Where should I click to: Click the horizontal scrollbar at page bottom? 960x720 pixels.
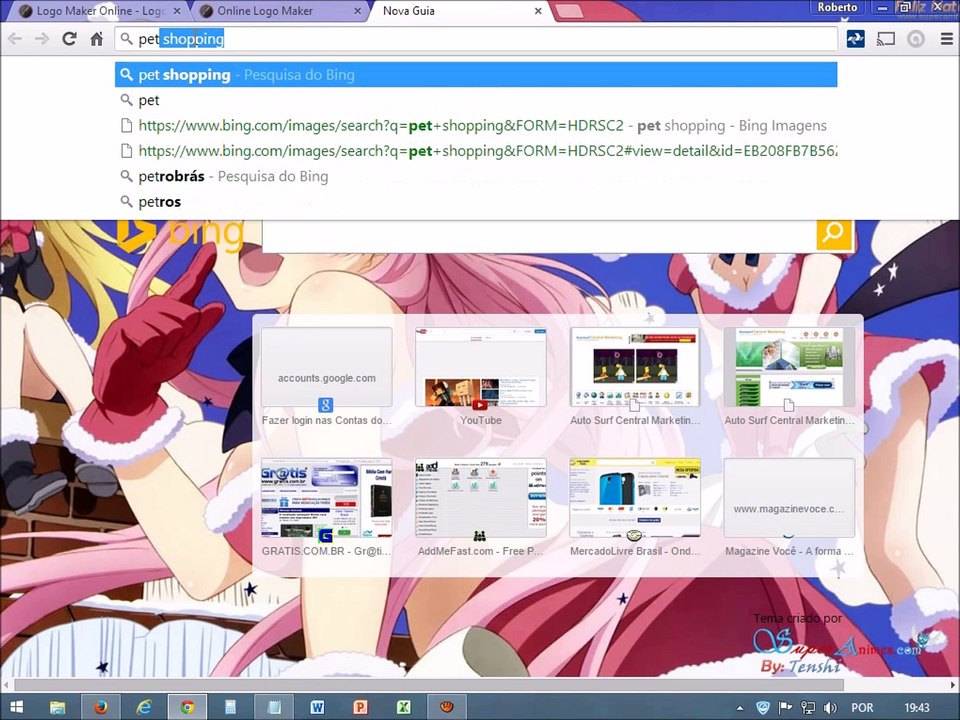click(429, 684)
